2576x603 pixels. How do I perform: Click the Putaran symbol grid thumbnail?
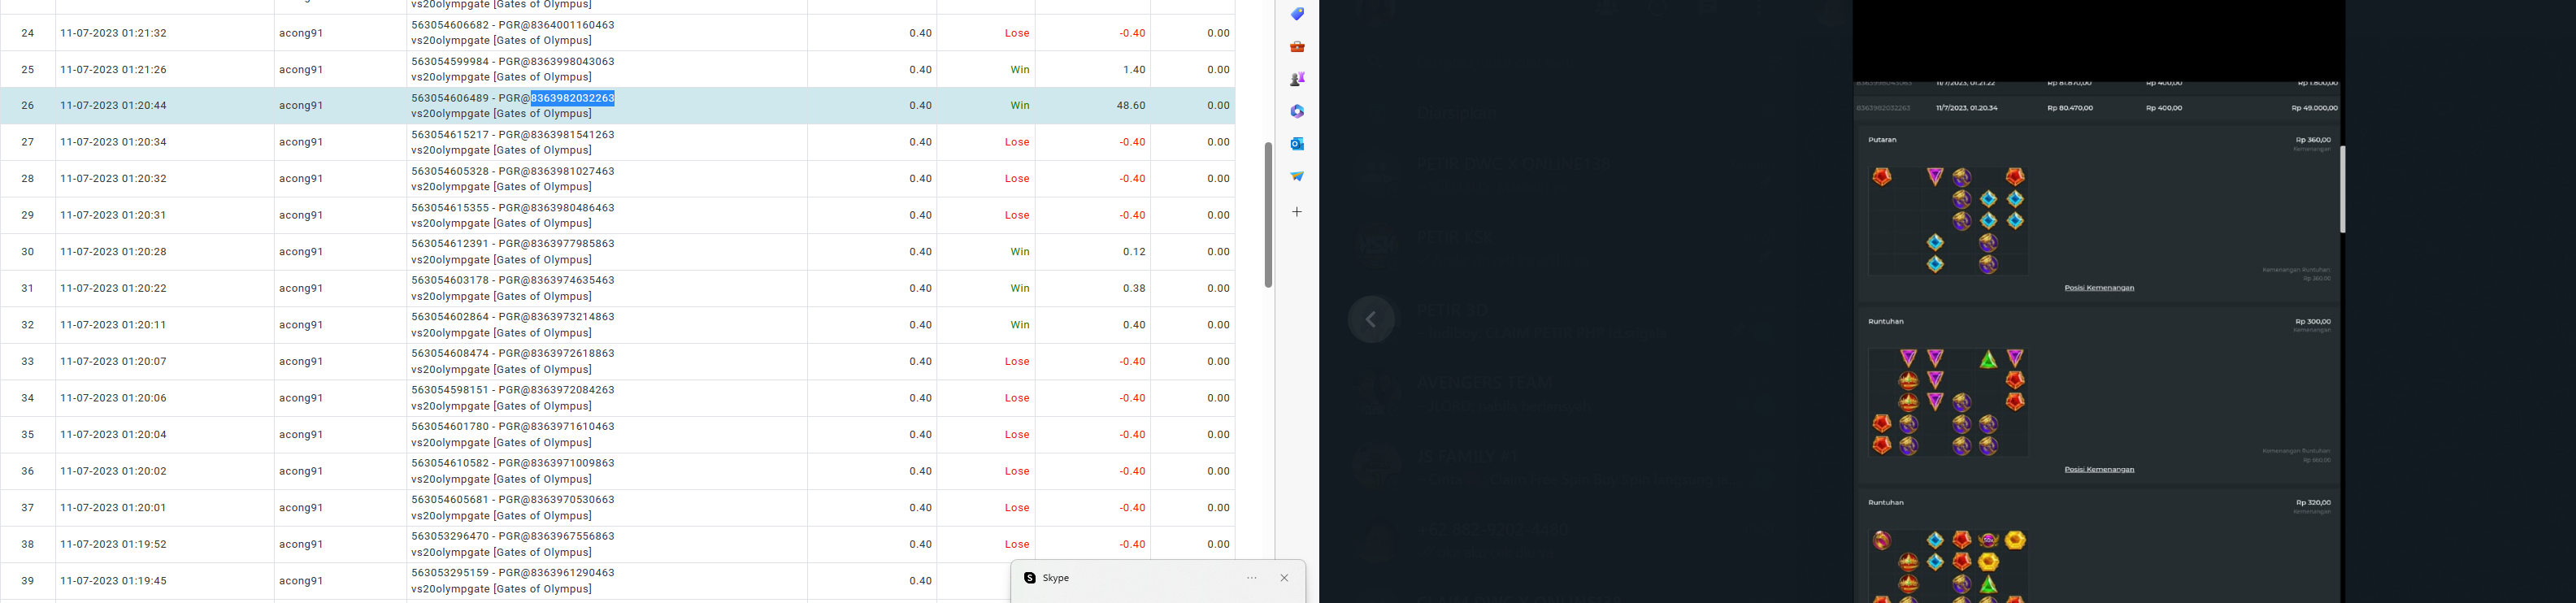1948,220
